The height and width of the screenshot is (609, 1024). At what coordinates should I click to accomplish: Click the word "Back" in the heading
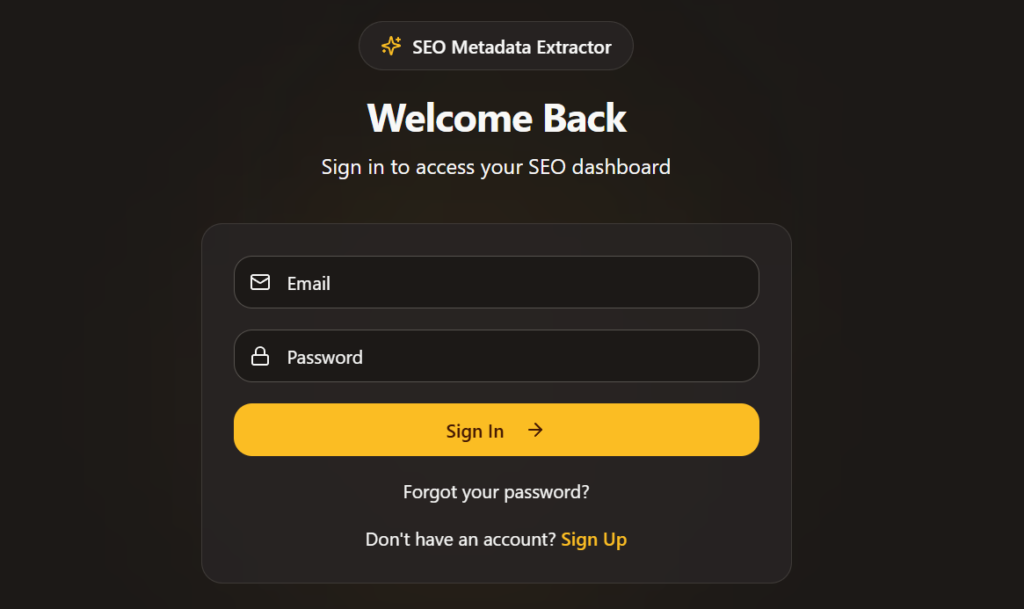point(585,118)
